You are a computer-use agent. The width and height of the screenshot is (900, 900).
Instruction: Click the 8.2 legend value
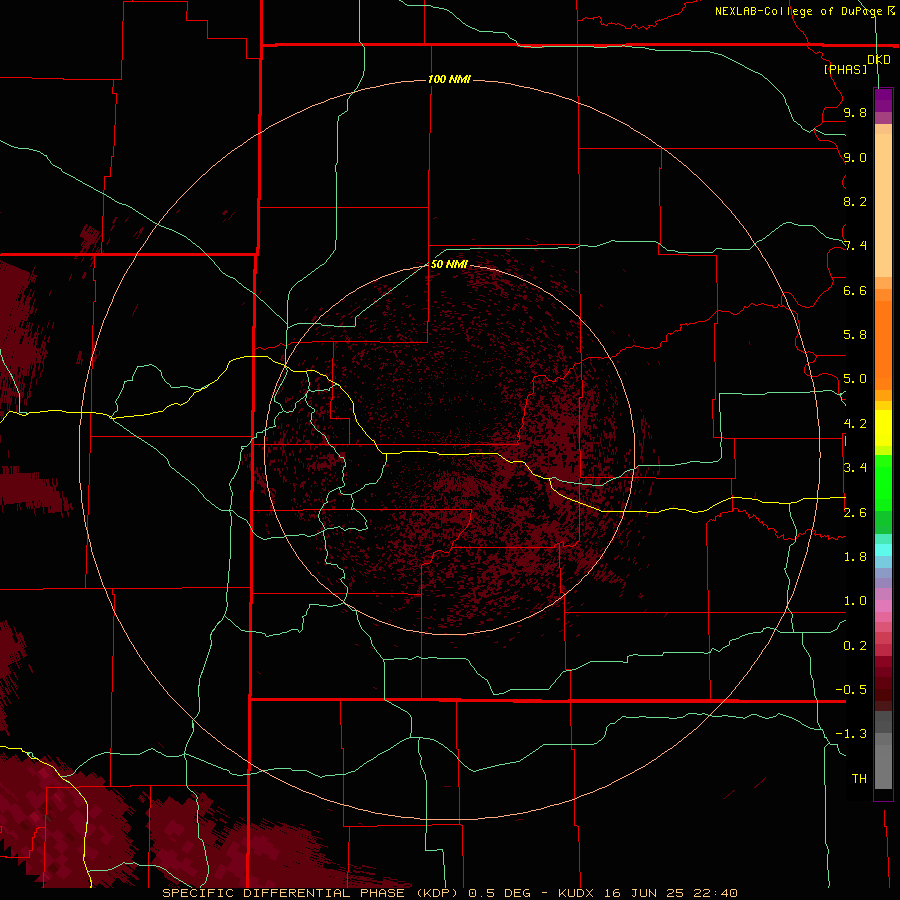tap(855, 201)
